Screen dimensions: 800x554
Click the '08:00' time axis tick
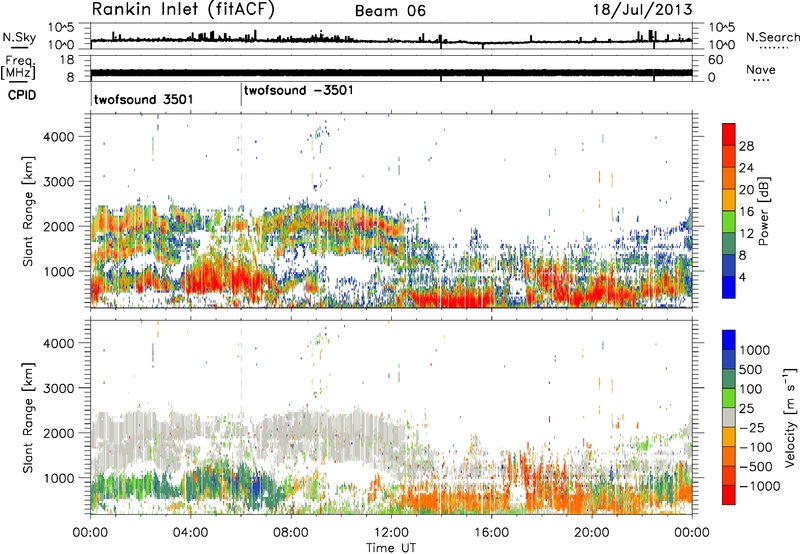(x=291, y=533)
